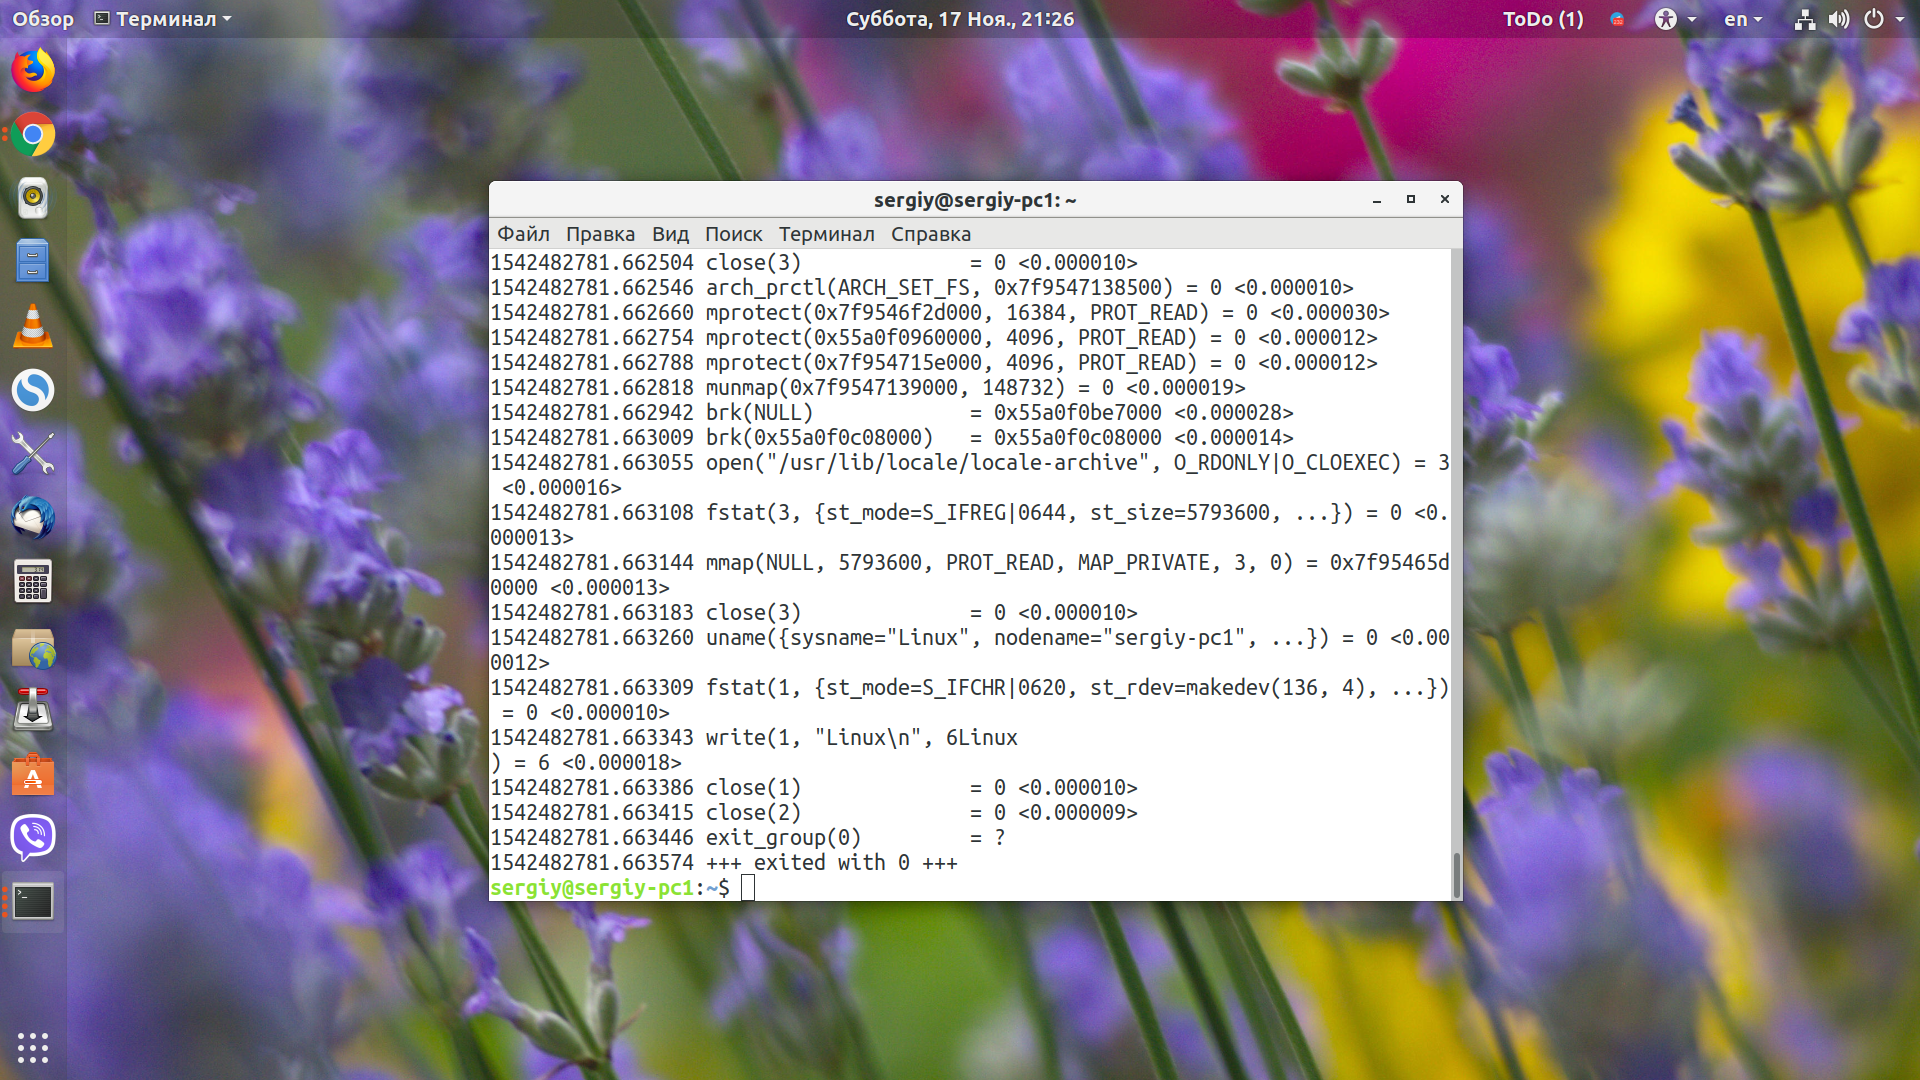Open Thunderbird mail from the dock

pyautogui.click(x=33, y=518)
